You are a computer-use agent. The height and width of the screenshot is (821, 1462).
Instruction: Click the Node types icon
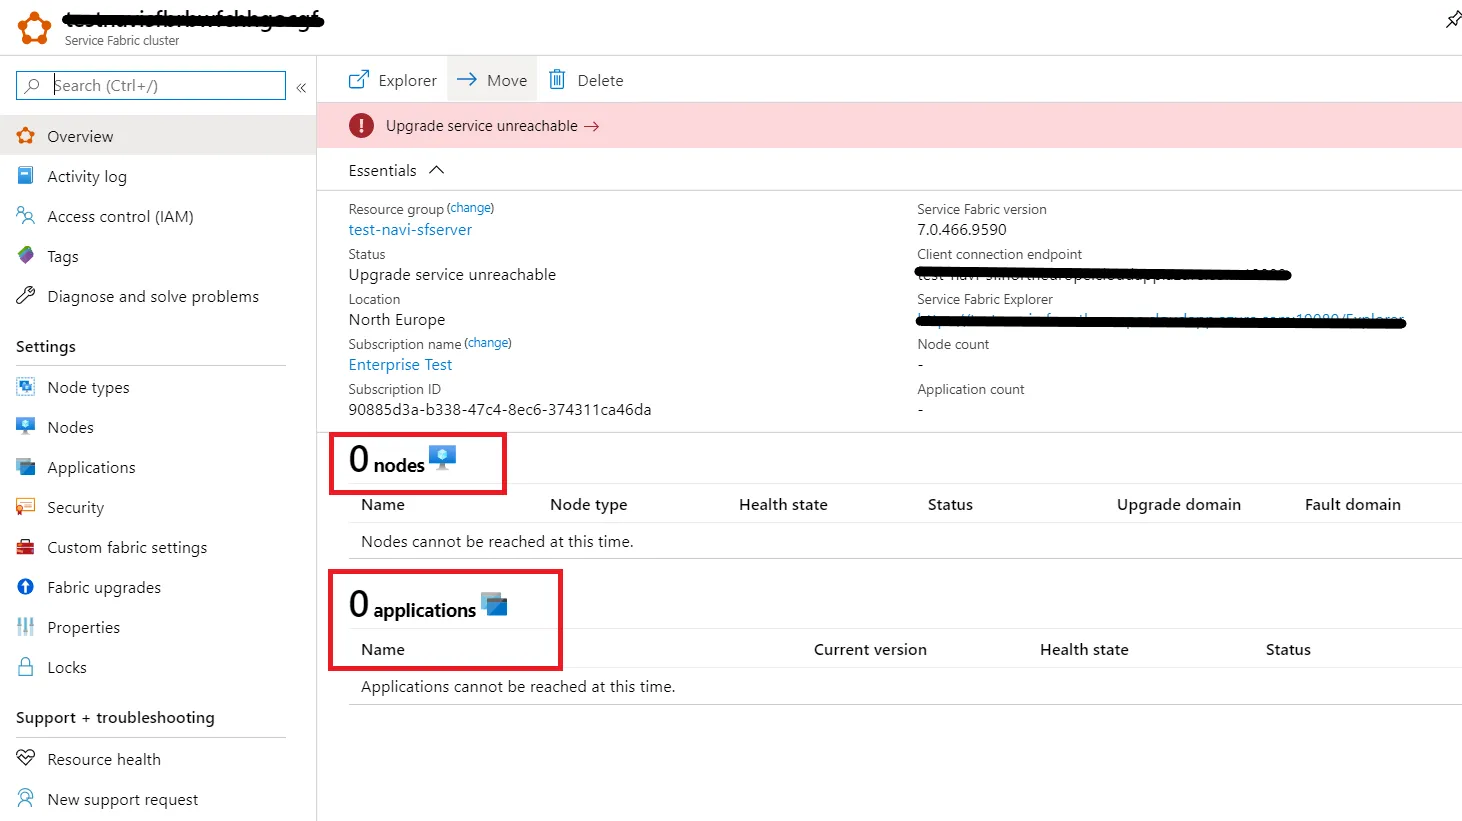[x=26, y=387]
